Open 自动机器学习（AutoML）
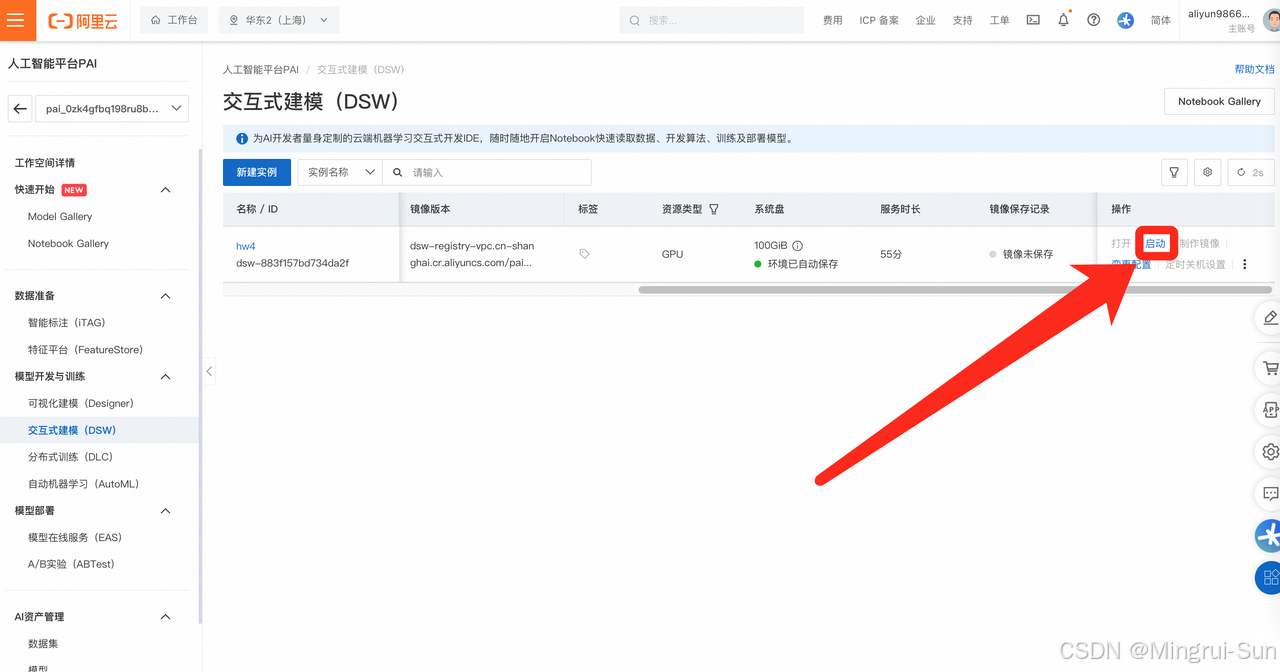1280x672 pixels. (x=83, y=484)
